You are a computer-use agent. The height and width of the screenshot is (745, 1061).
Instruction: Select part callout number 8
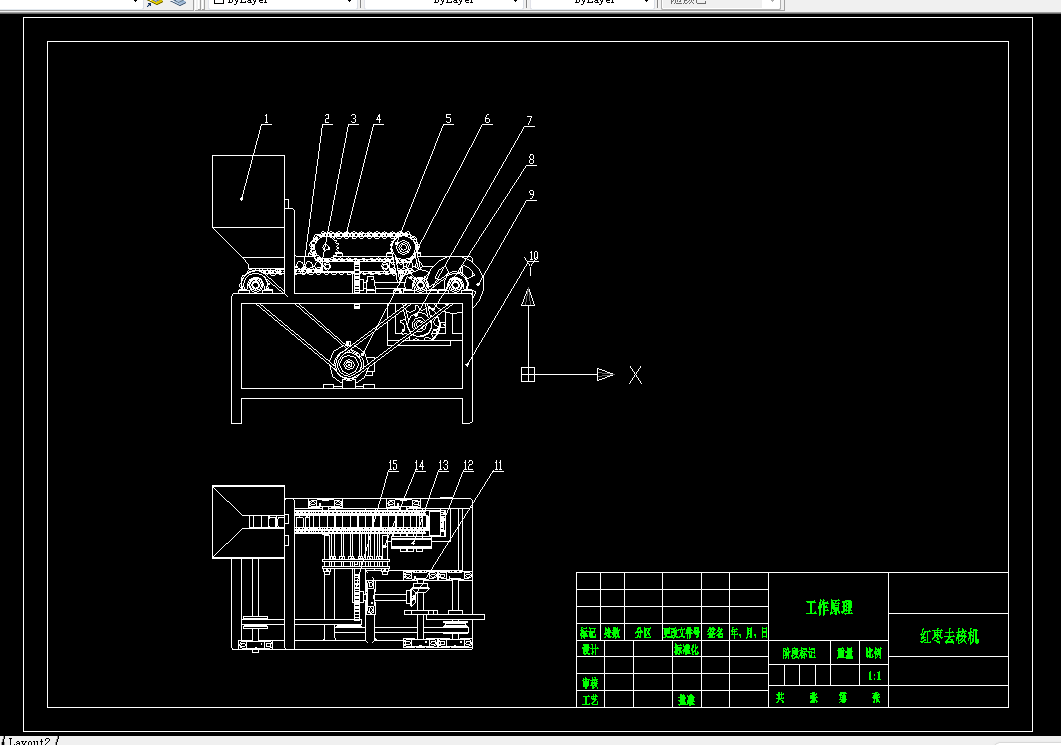point(531,159)
